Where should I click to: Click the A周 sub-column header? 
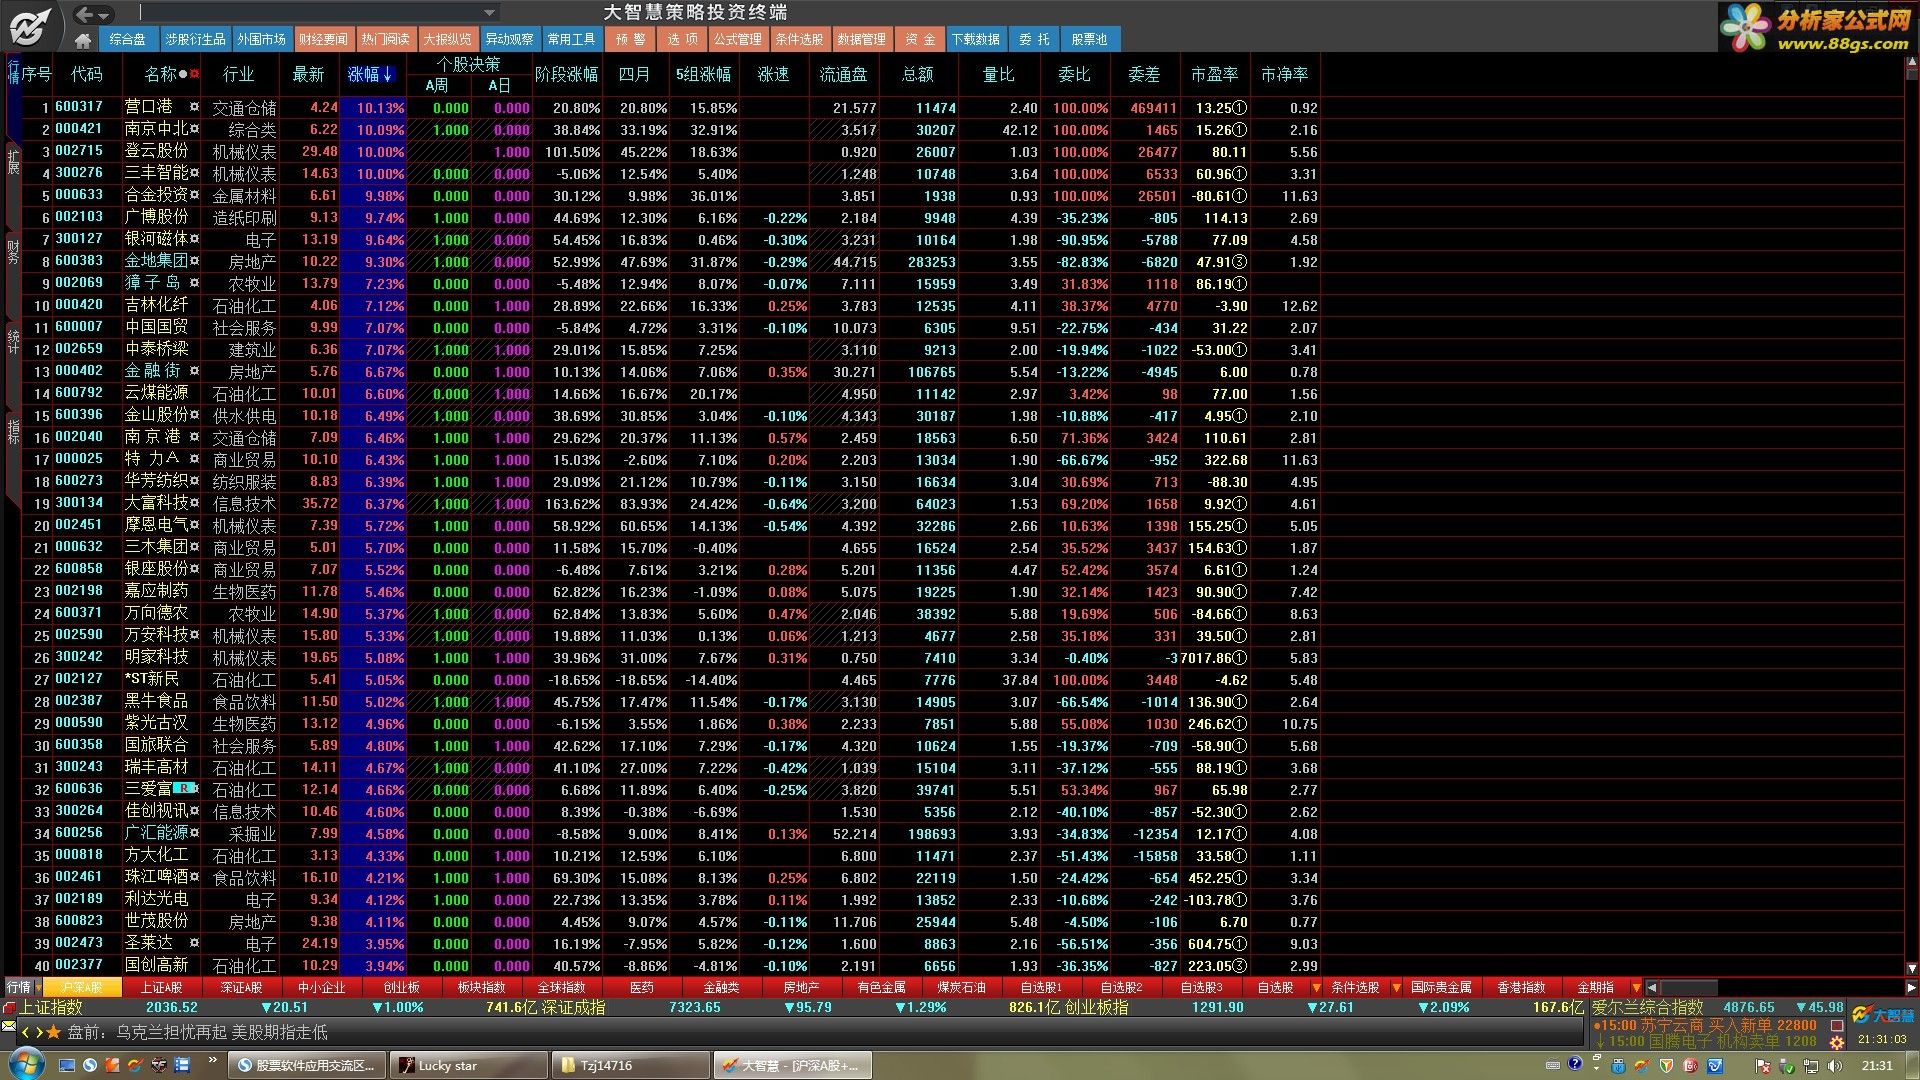[436, 86]
